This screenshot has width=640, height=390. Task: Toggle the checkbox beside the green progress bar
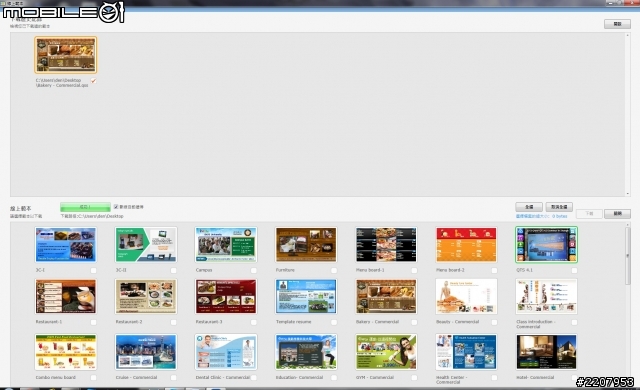tap(116, 207)
